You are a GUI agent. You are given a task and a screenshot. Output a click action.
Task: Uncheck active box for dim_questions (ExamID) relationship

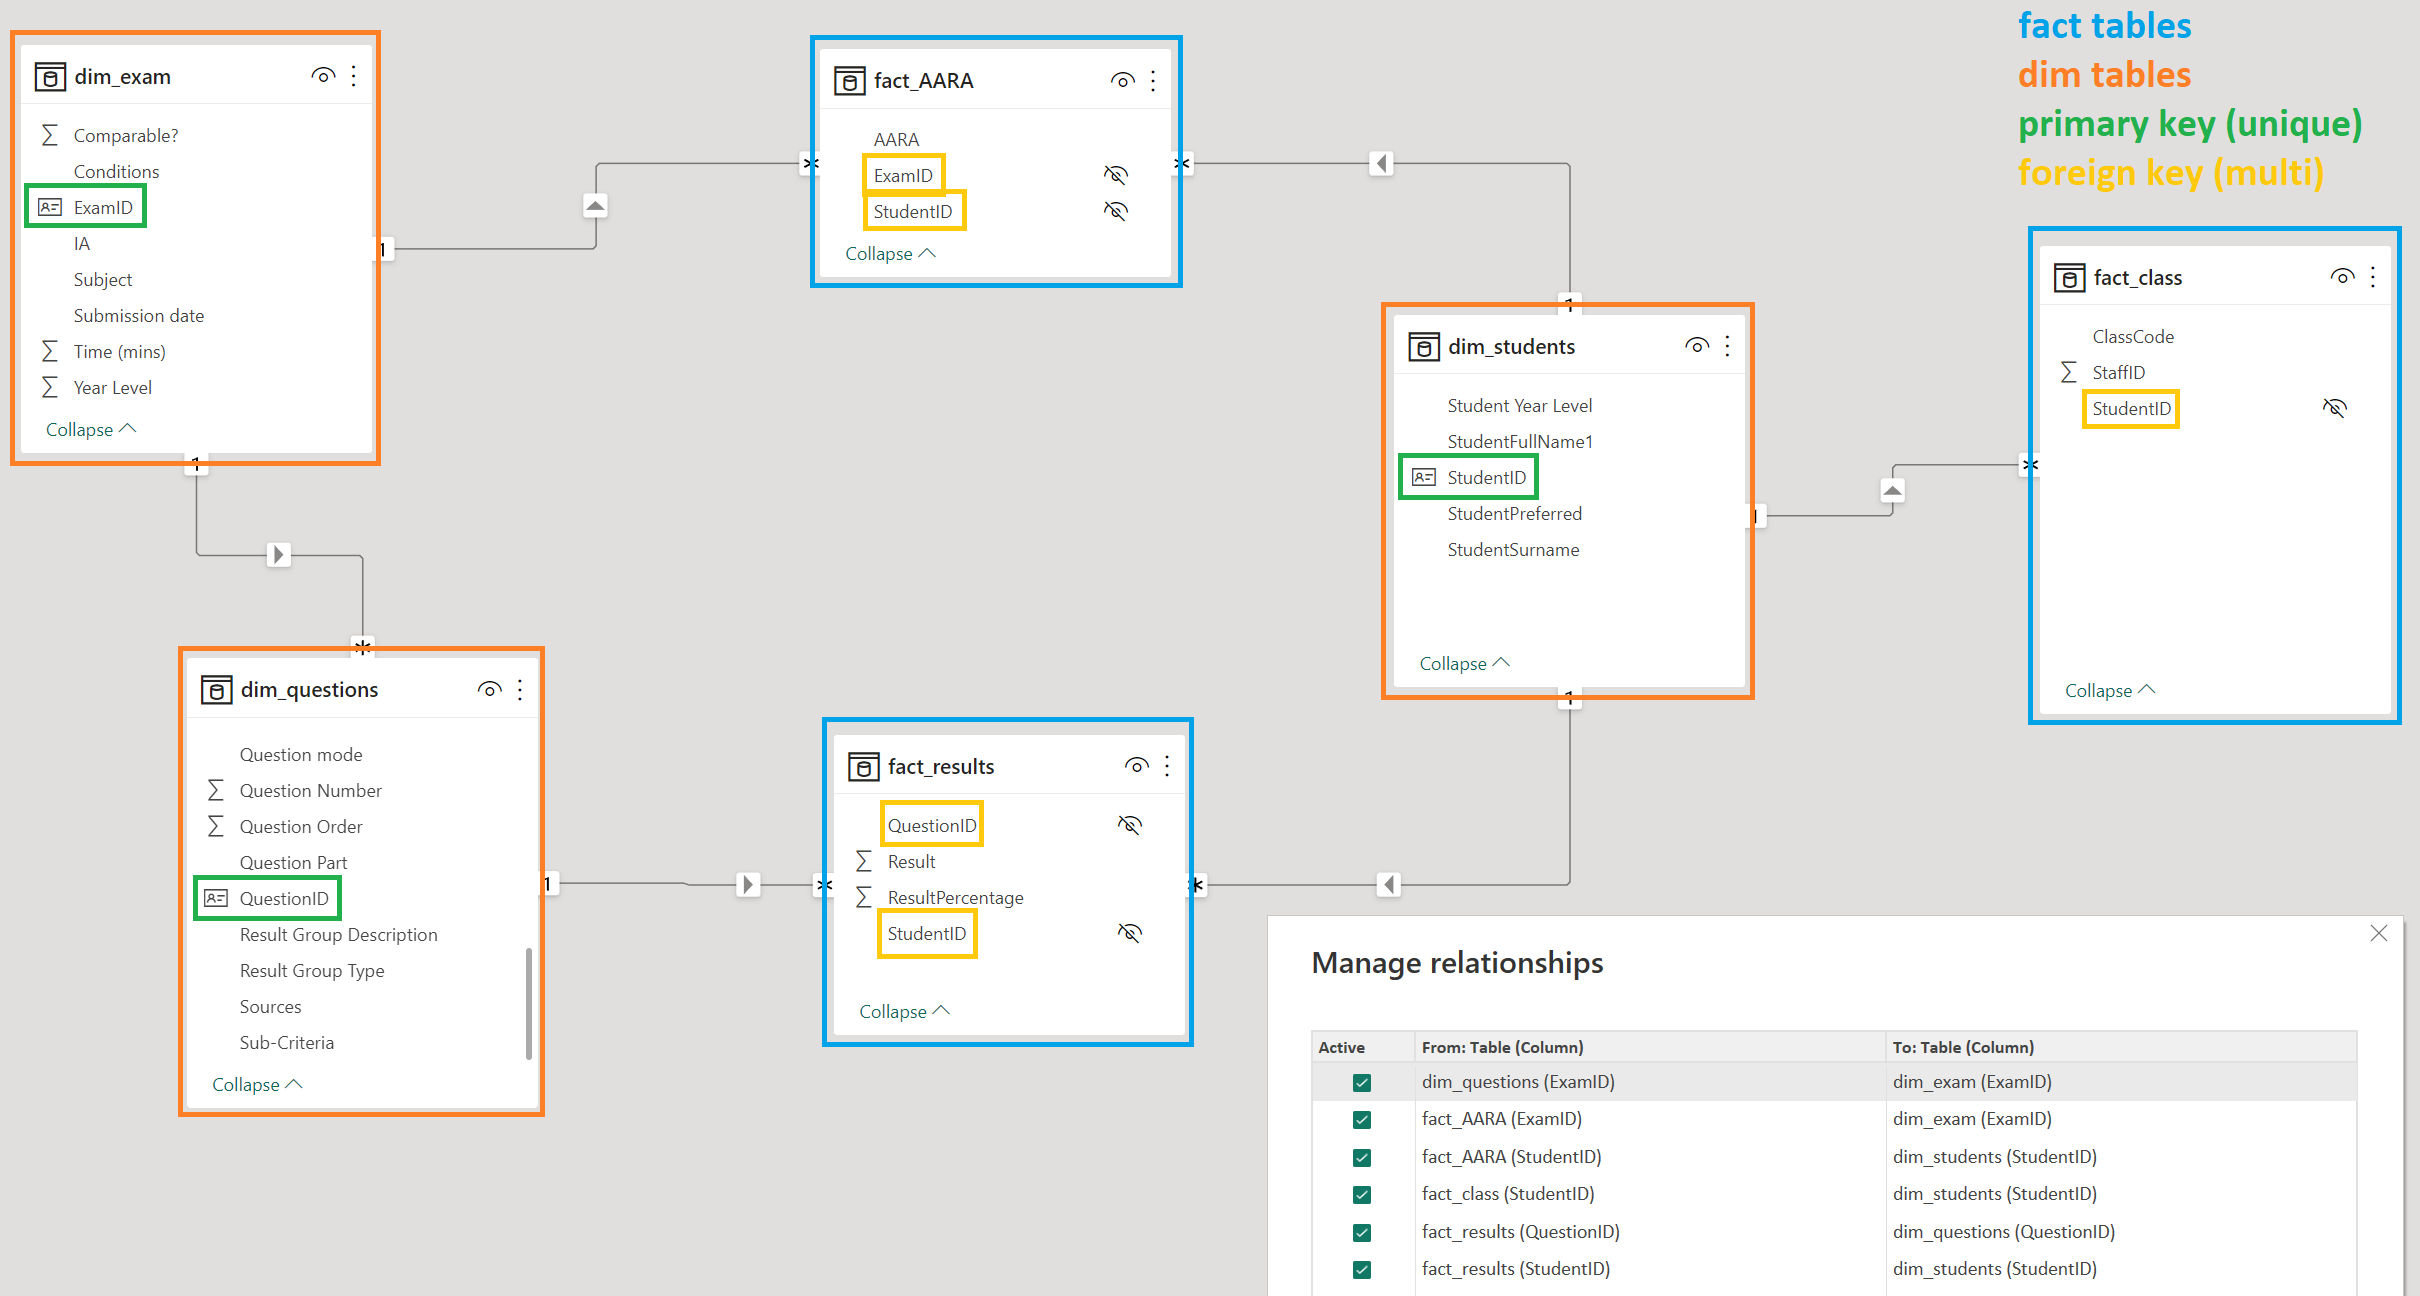click(1362, 1082)
